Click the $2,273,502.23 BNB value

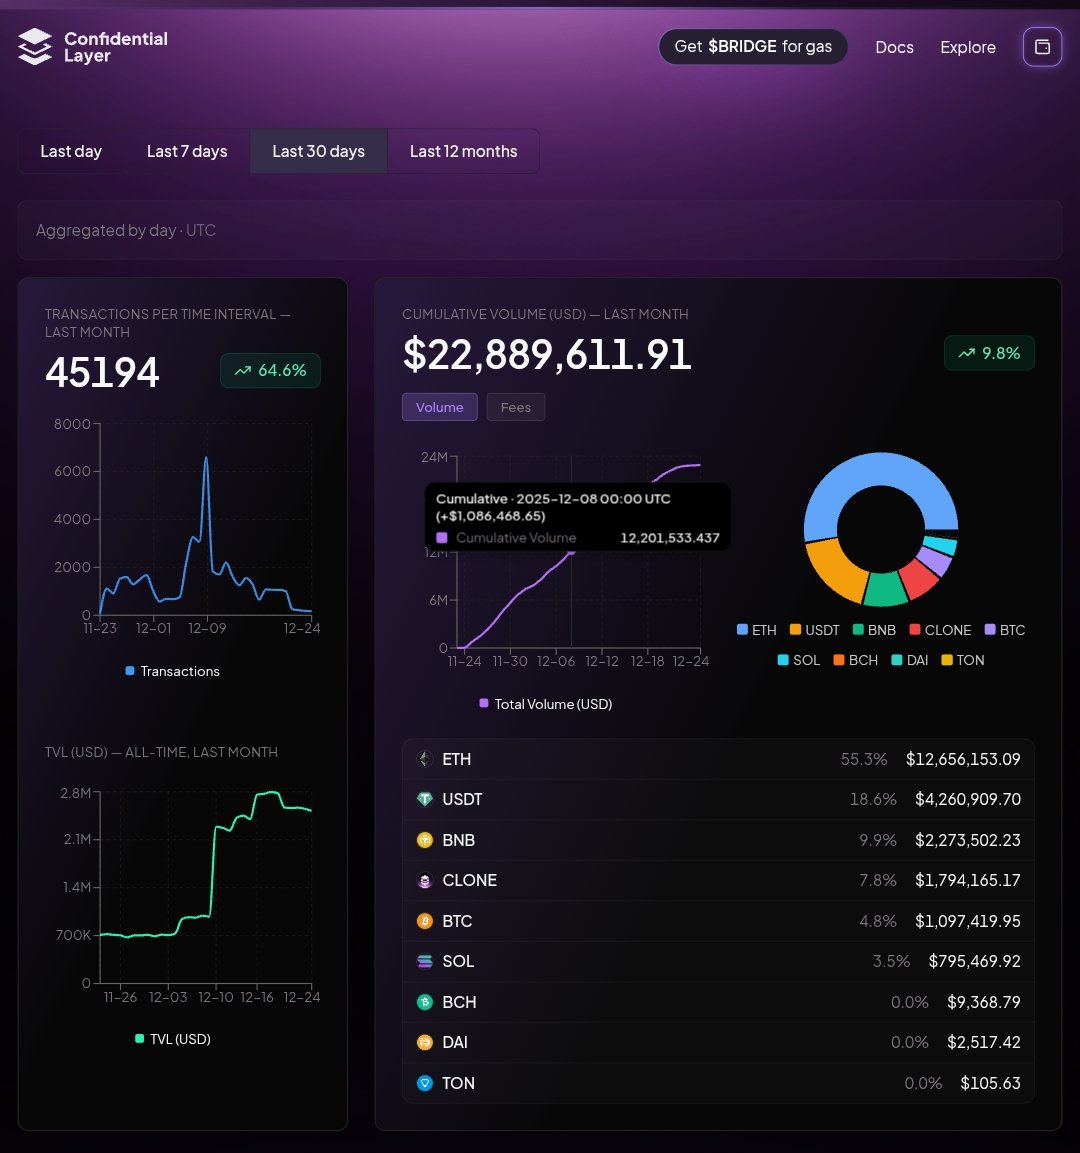click(968, 840)
